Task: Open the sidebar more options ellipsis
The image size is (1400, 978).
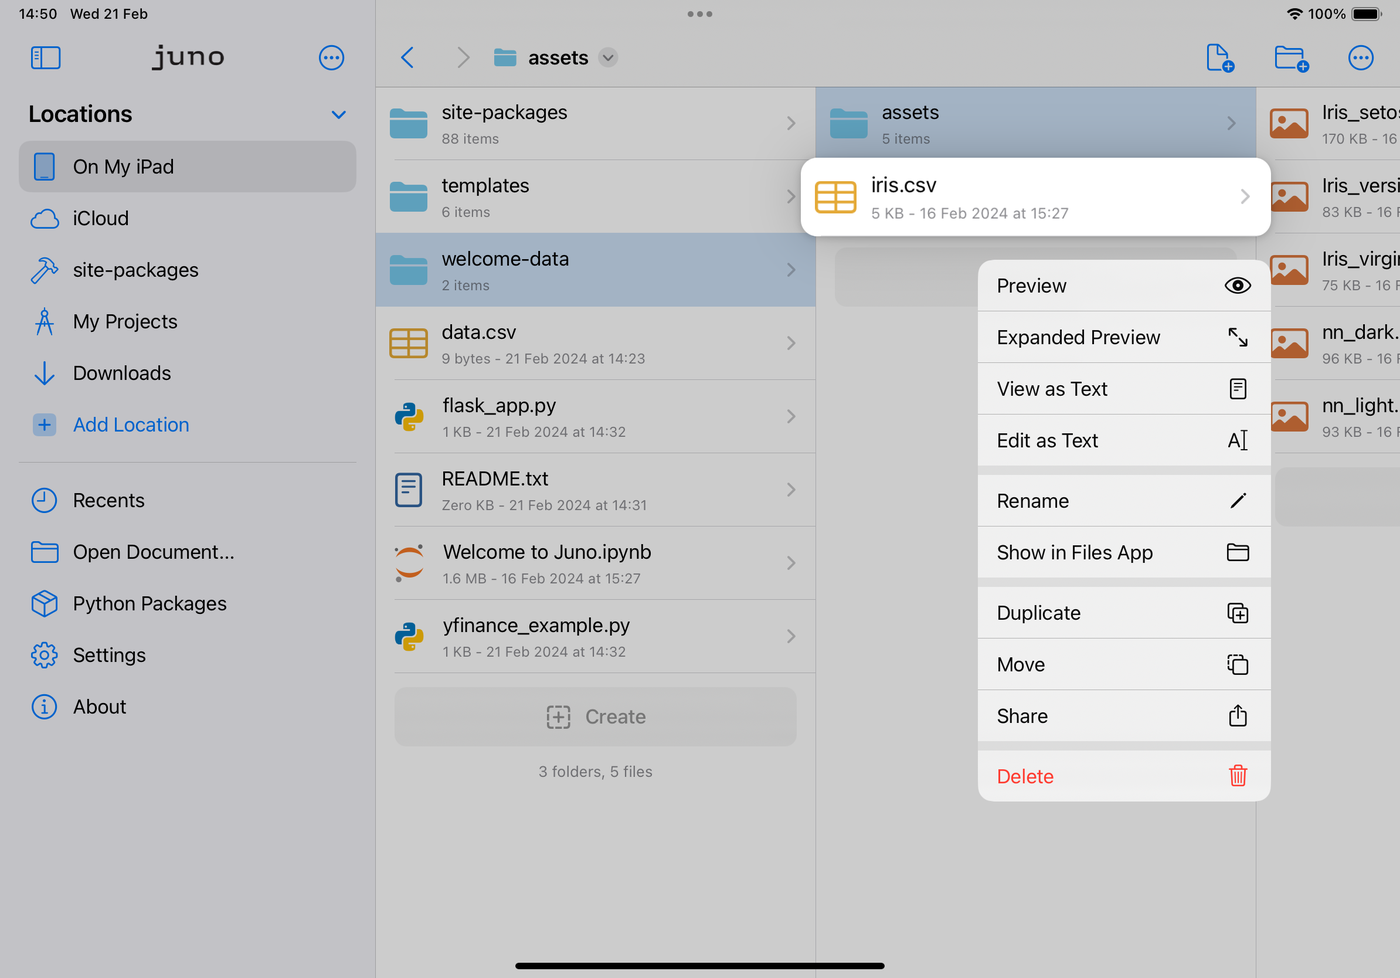Action: click(331, 58)
